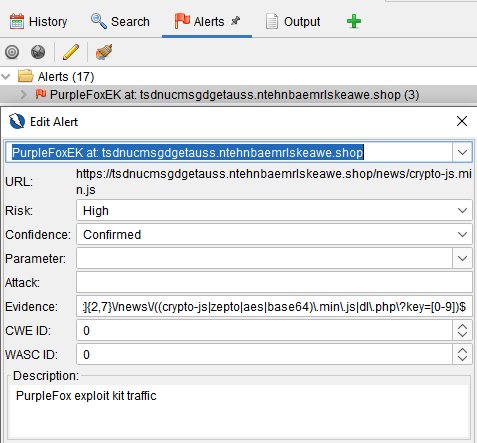Open the Risk dropdown showing High
477x443 pixels.
click(x=274, y=210)
